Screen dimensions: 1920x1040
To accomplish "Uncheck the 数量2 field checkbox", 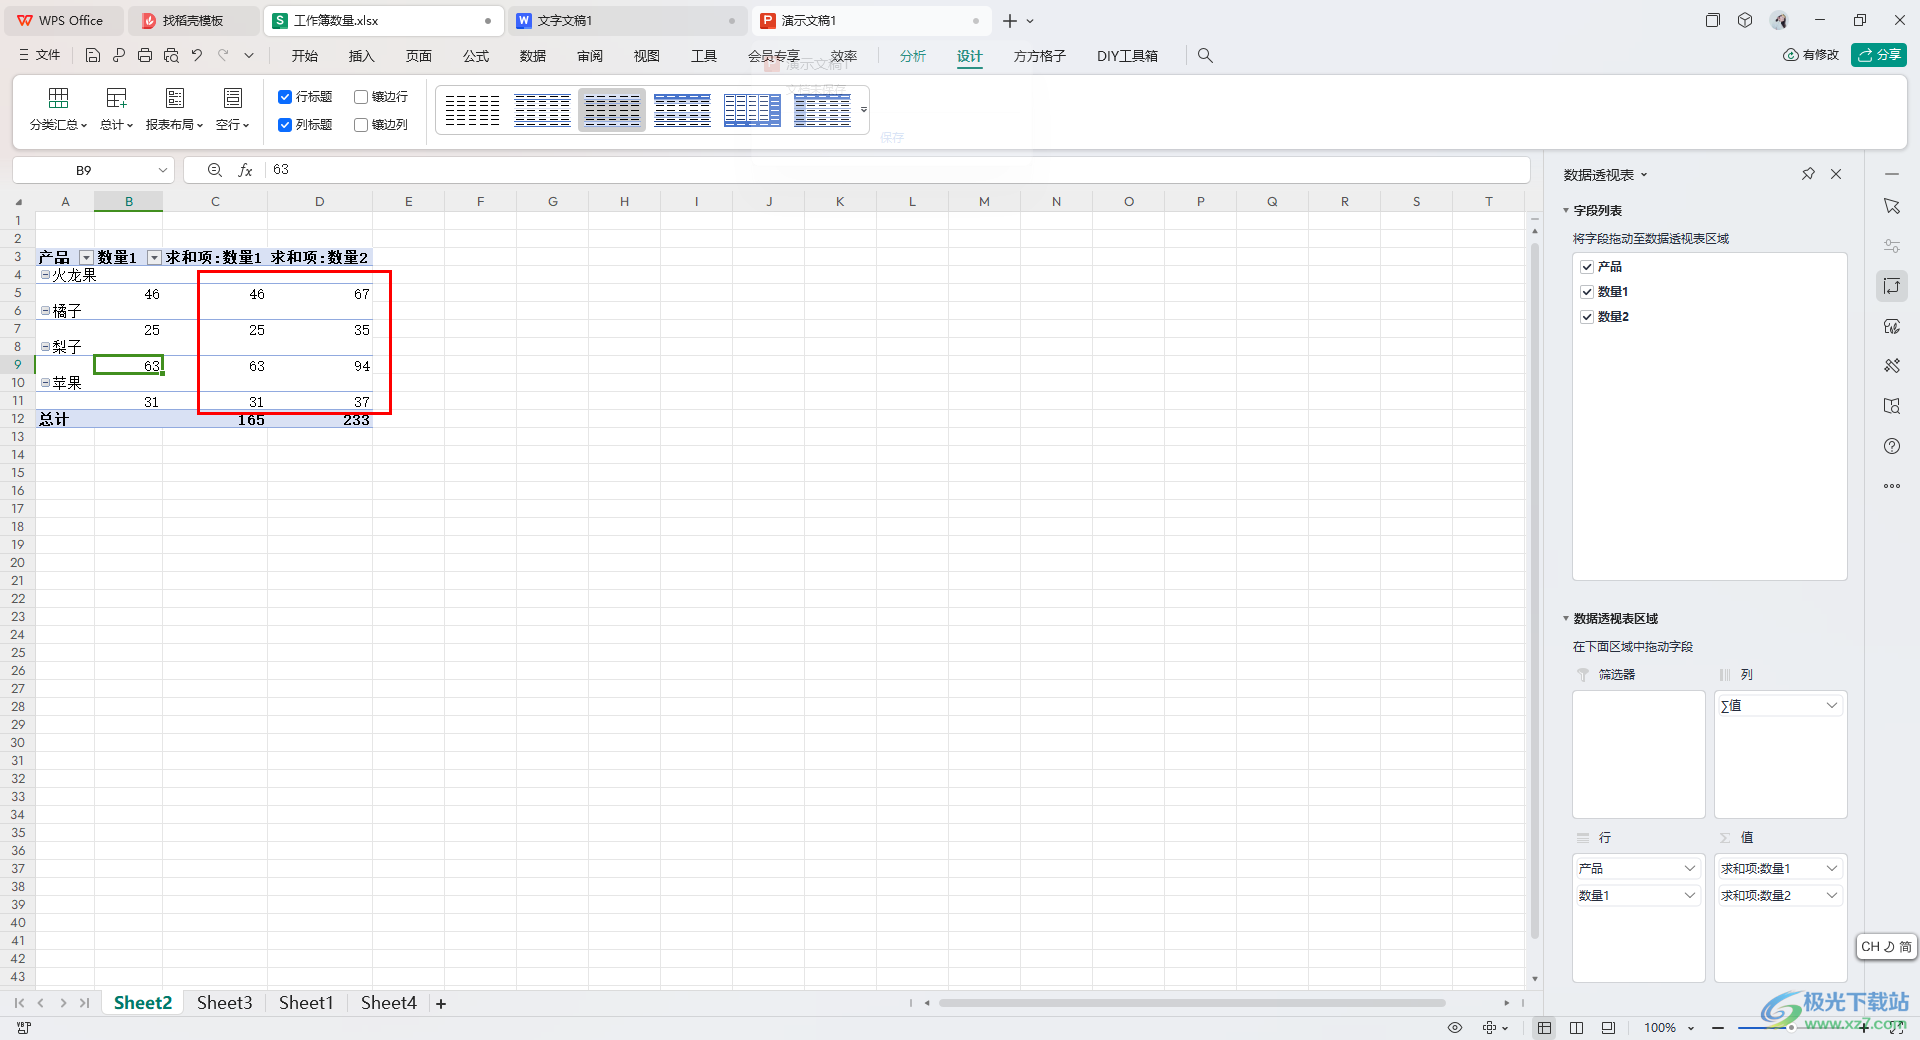I will [x=1587, y=317].
